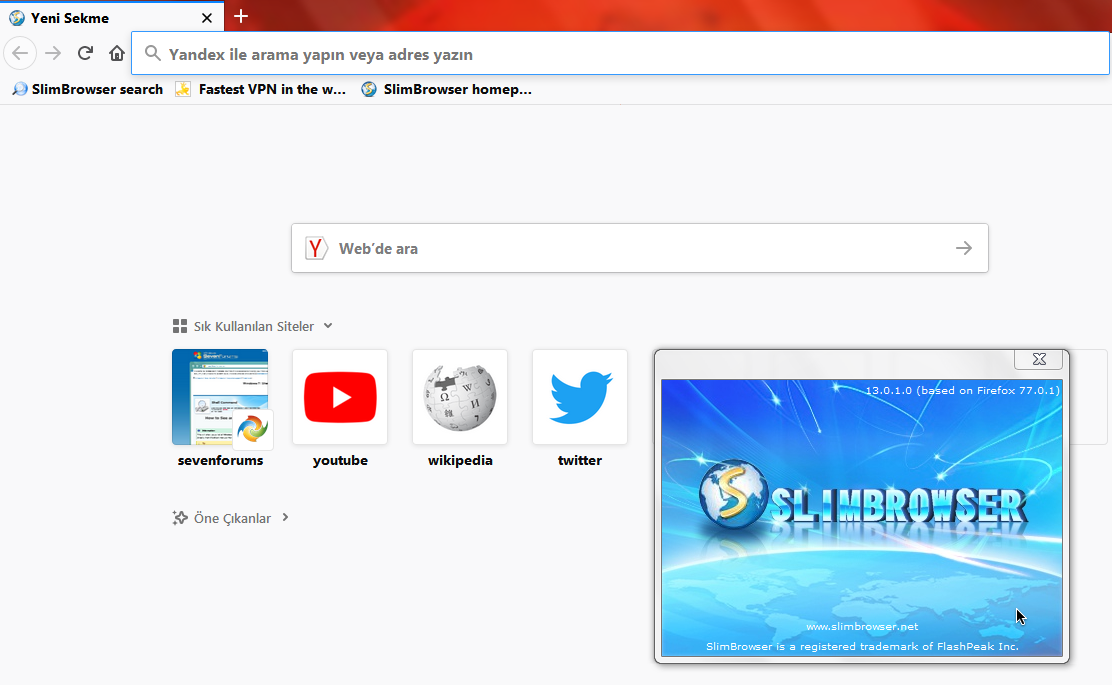Screen dimensions: 1112x685
Task: Click the wikipedia label text
Action: click(x=460, y=460)
